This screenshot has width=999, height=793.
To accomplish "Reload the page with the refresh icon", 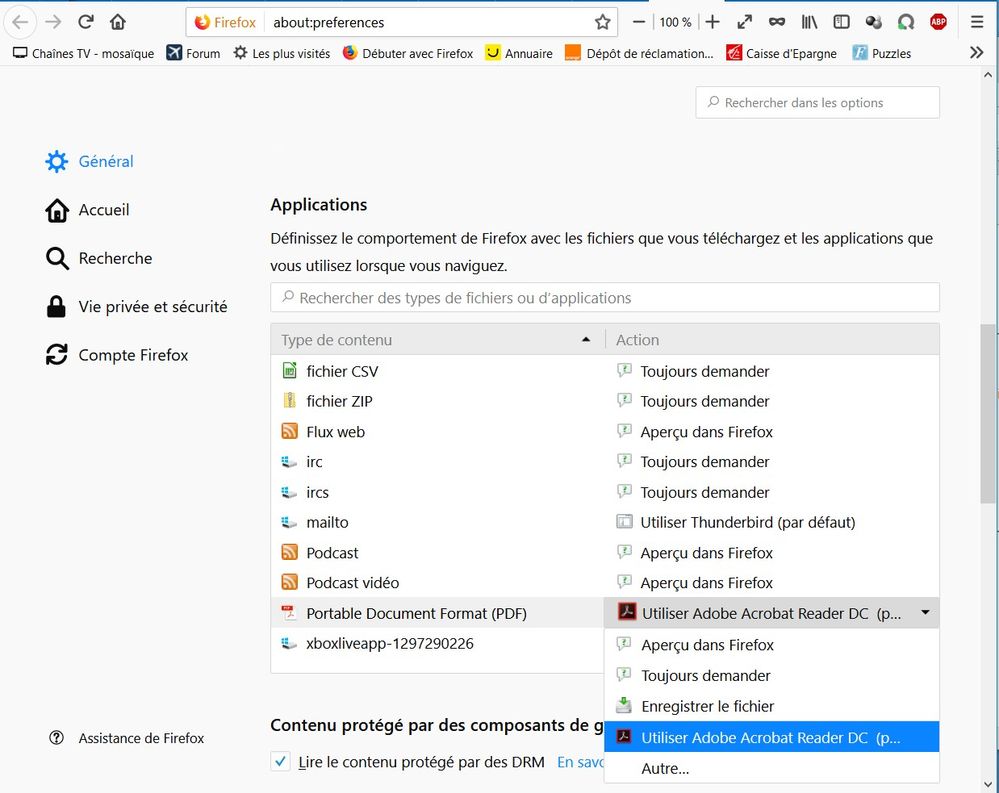I will (x=86, y=22).
